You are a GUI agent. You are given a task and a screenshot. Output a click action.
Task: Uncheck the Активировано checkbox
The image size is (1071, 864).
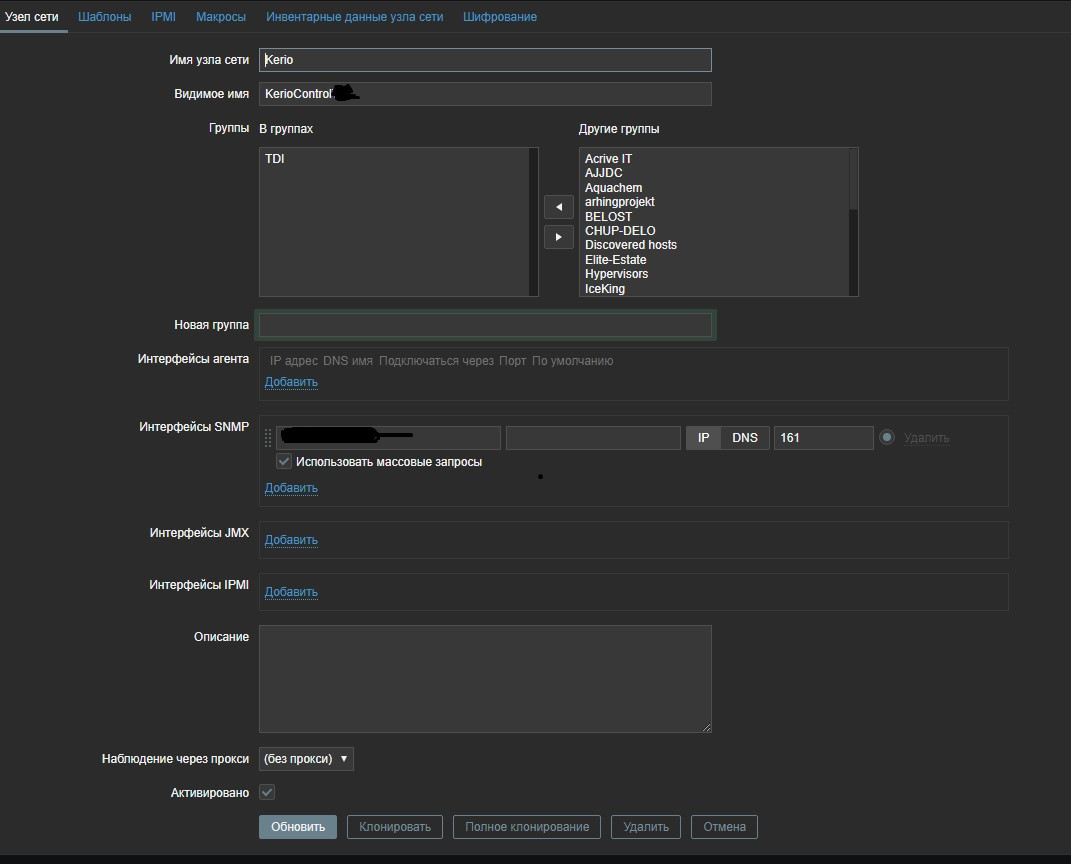pyautogui.click(x=267, y=792)
